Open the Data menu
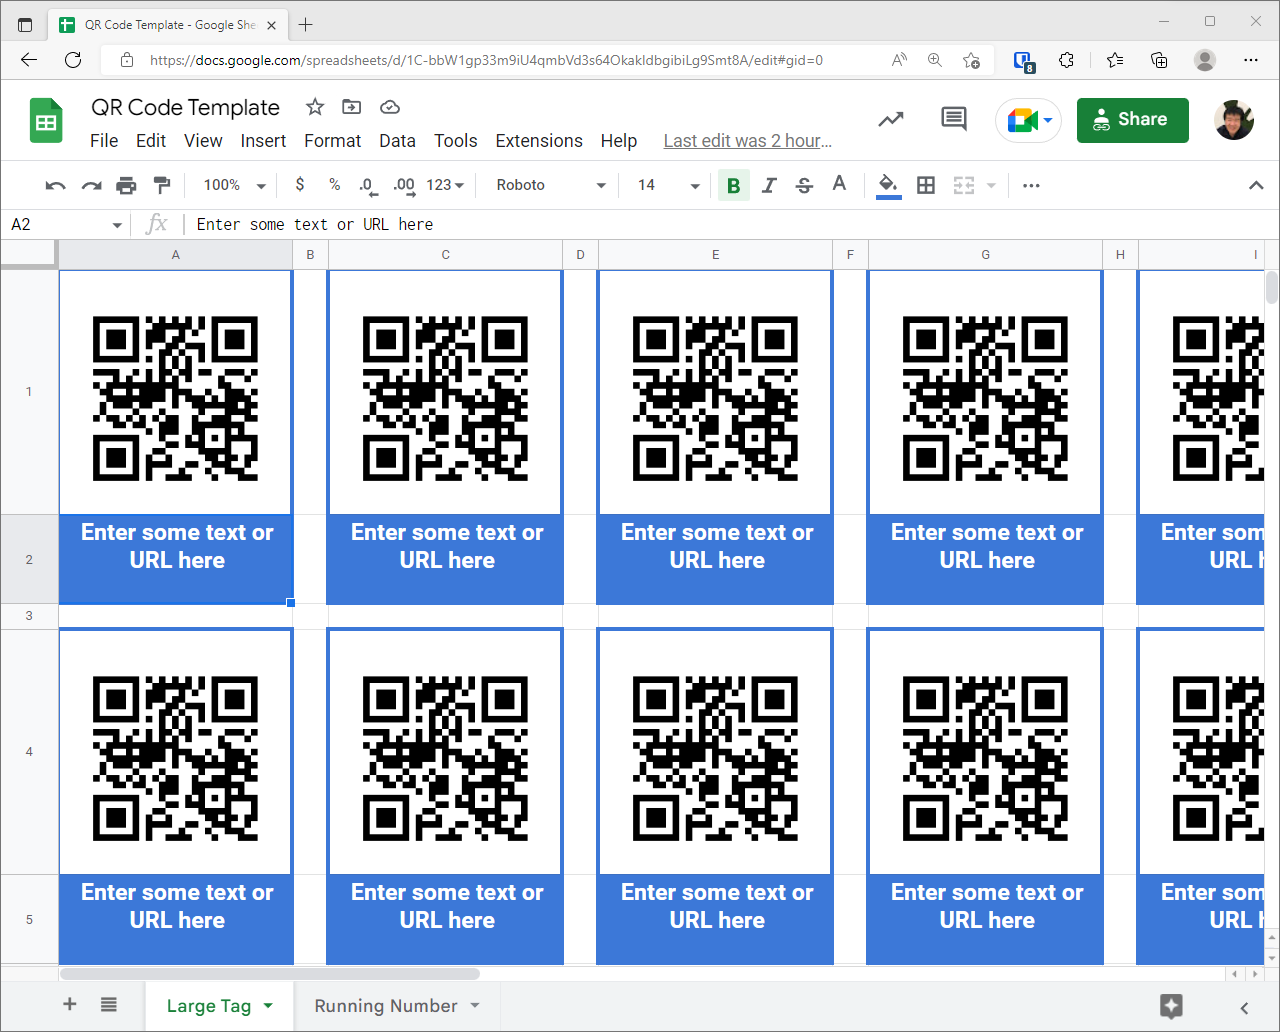Image resolution: width=1280 pixels, height=1032 pixels. coord(397,141)
